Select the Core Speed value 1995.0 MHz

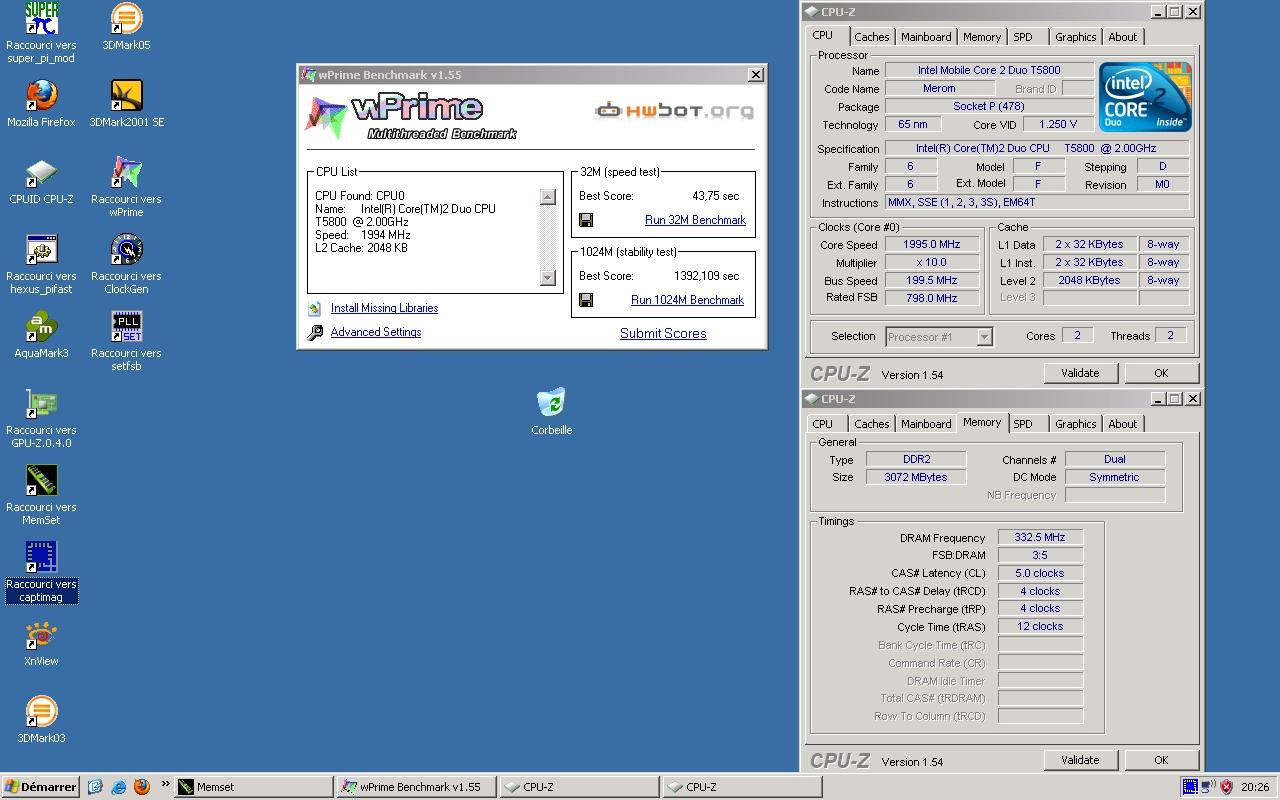pos(932,245)
